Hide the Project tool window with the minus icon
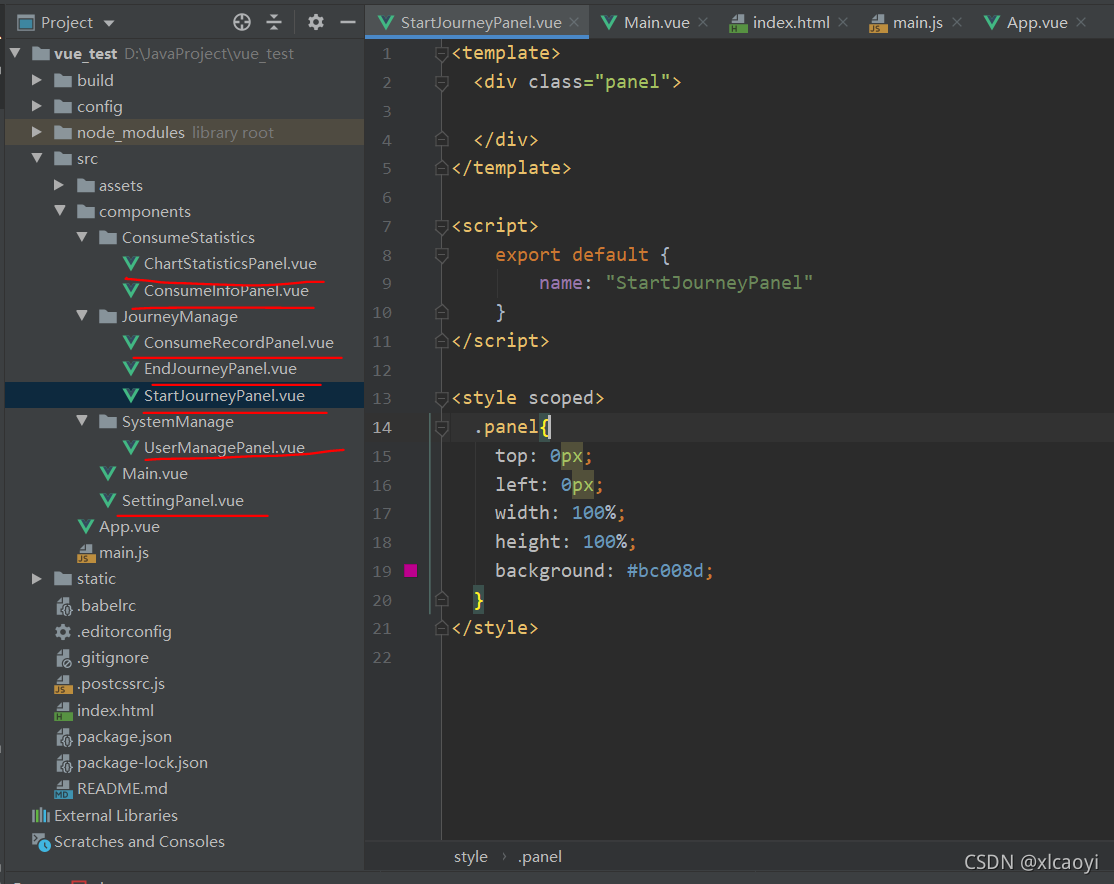Viewport: 1114px width, 884px height. tap(347, 23)
